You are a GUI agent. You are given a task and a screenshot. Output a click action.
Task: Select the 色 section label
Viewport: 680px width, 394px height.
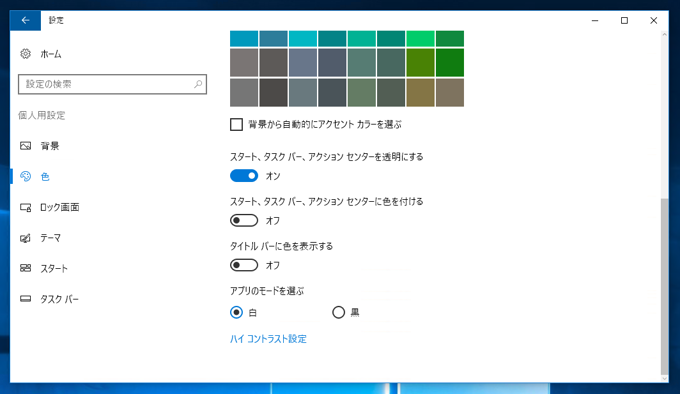(x=45, y=176)
